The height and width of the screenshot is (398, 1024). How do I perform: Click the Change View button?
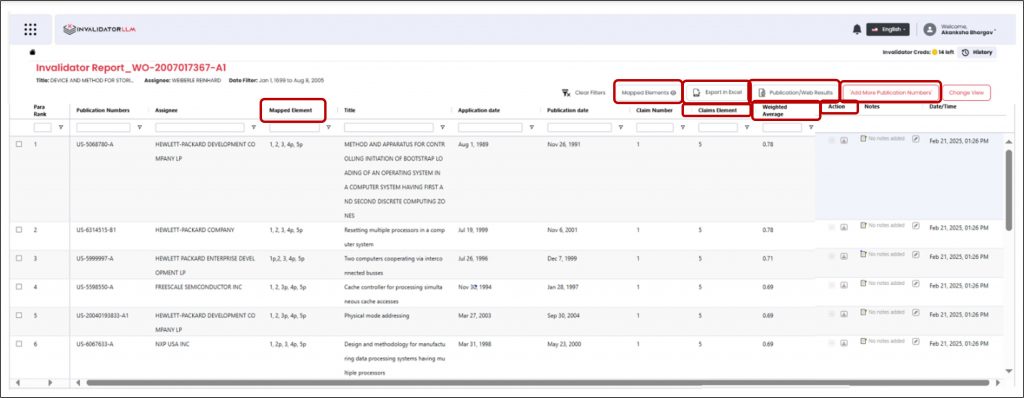(x=966, y=93)
